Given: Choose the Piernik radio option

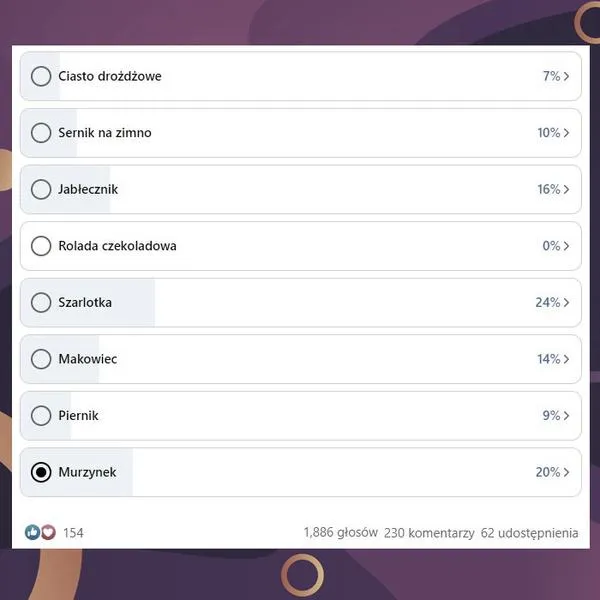Looking at the screenshot, I should 41,415.
